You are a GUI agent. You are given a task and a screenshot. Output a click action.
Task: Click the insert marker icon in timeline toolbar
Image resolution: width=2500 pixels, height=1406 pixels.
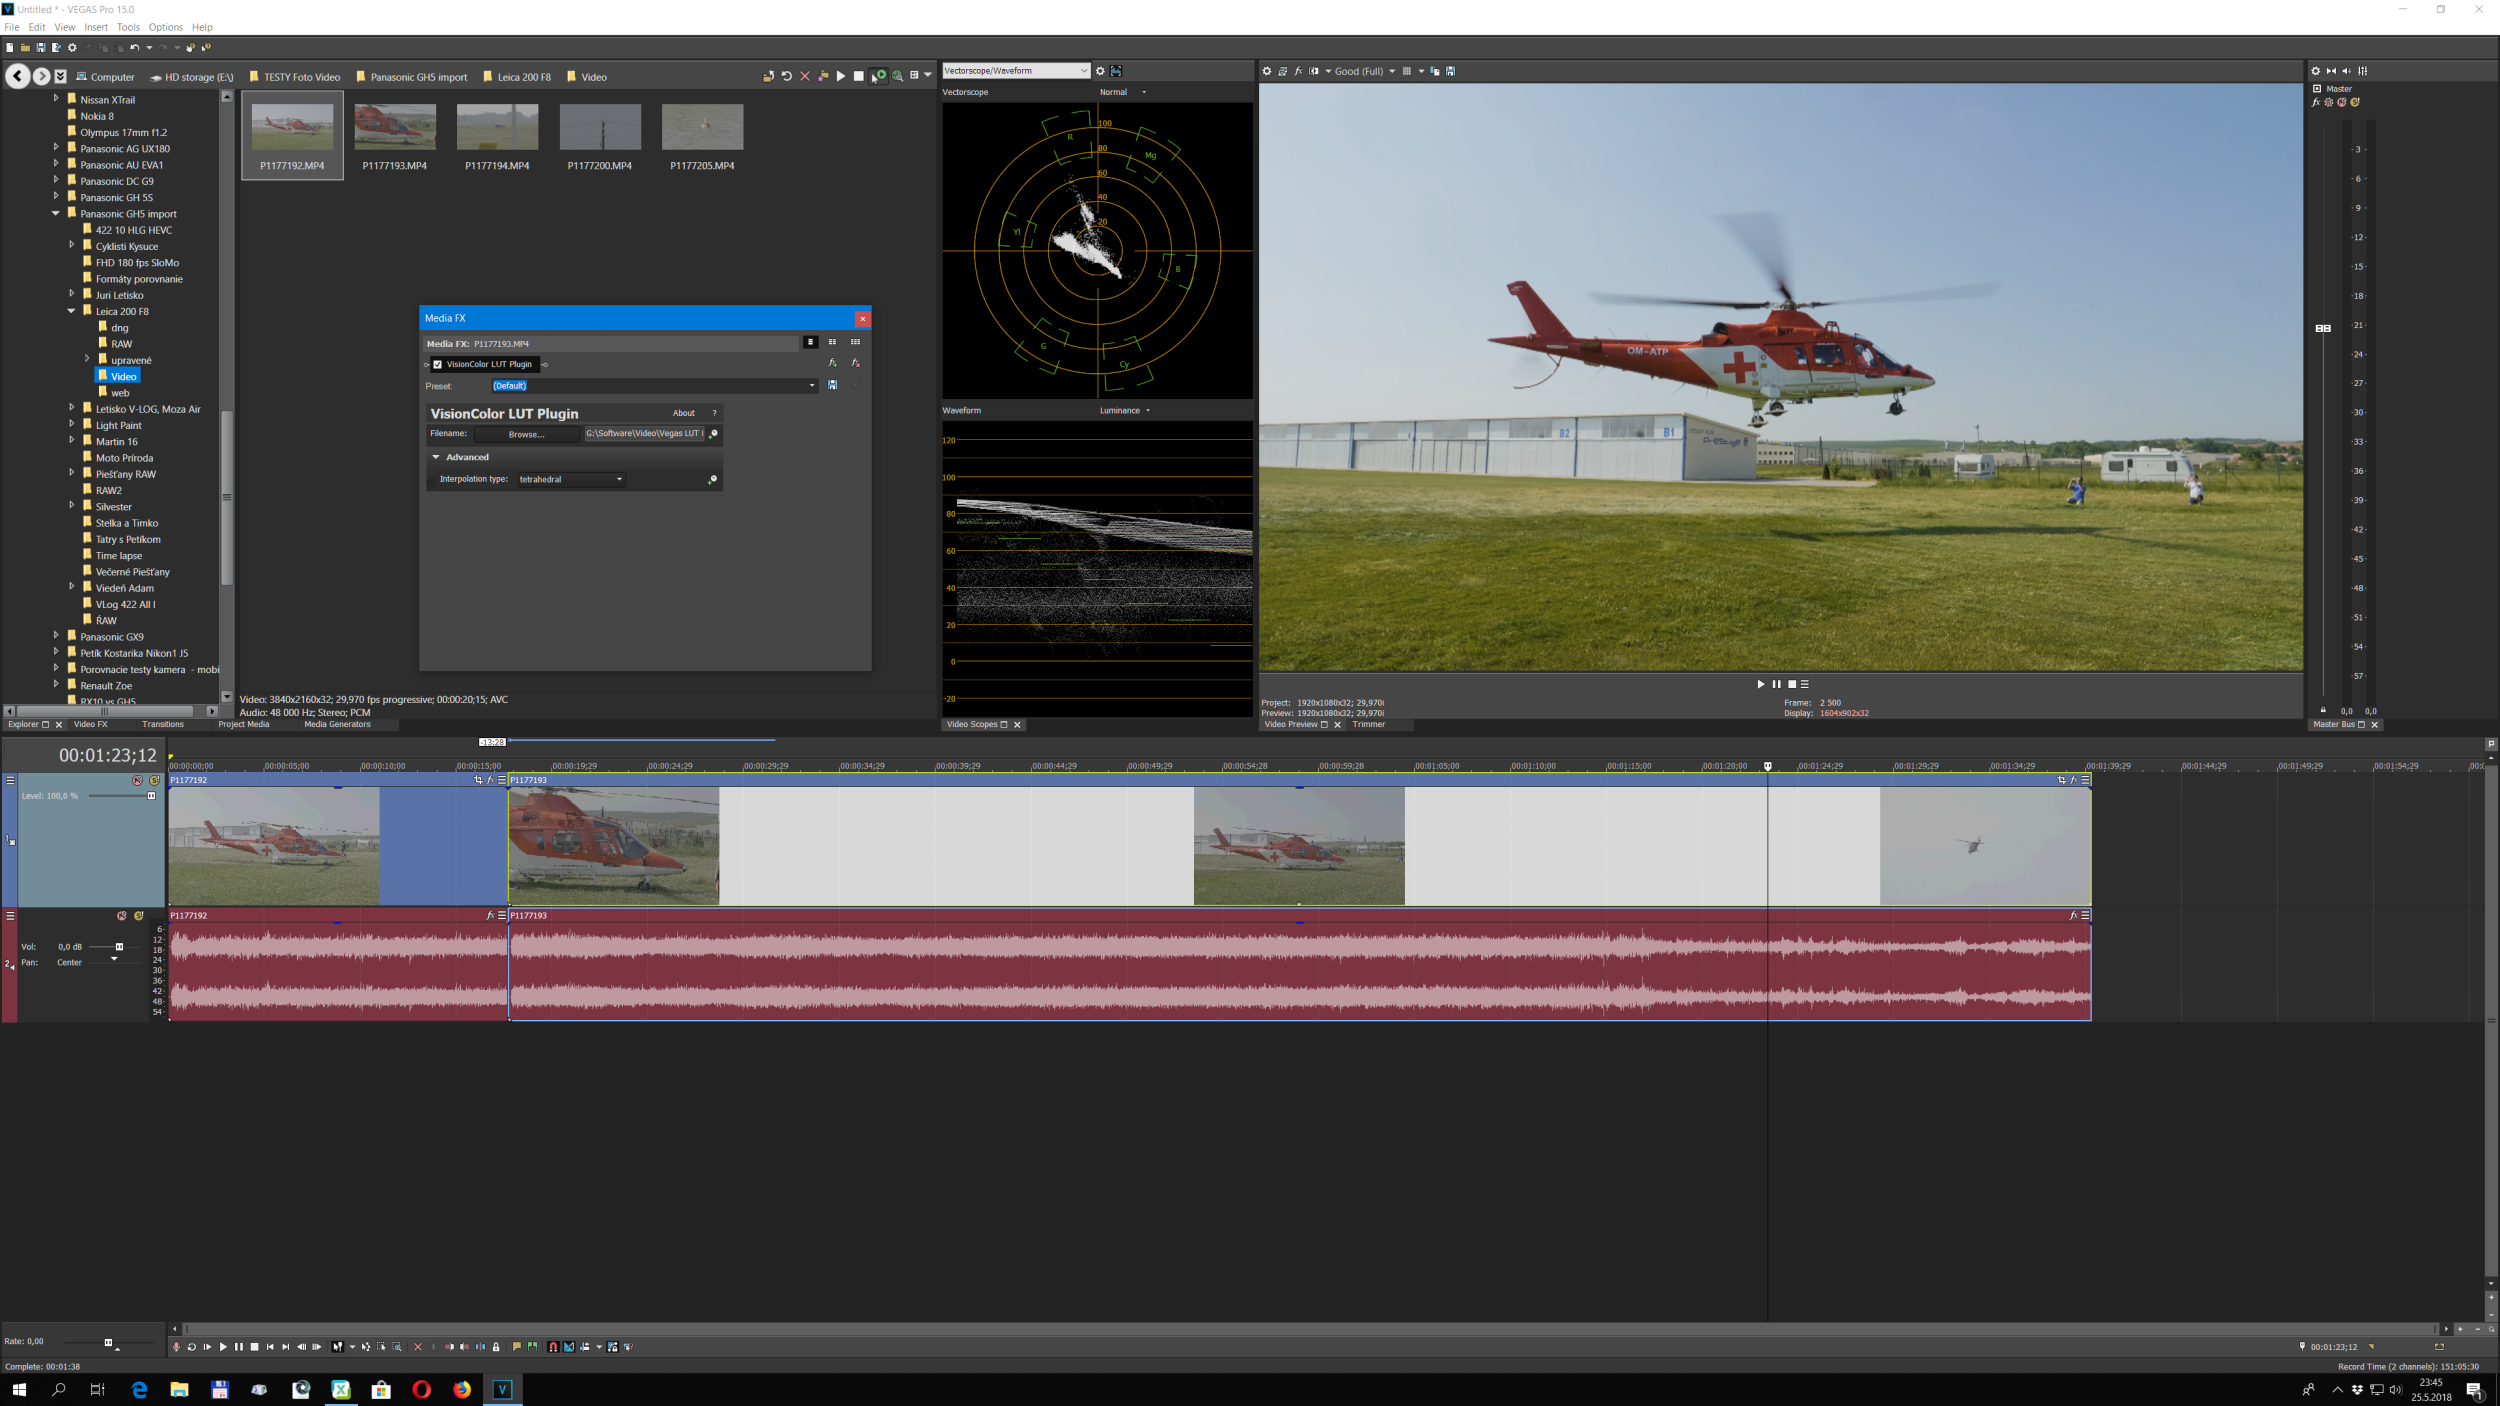[x=516, y=1347]
